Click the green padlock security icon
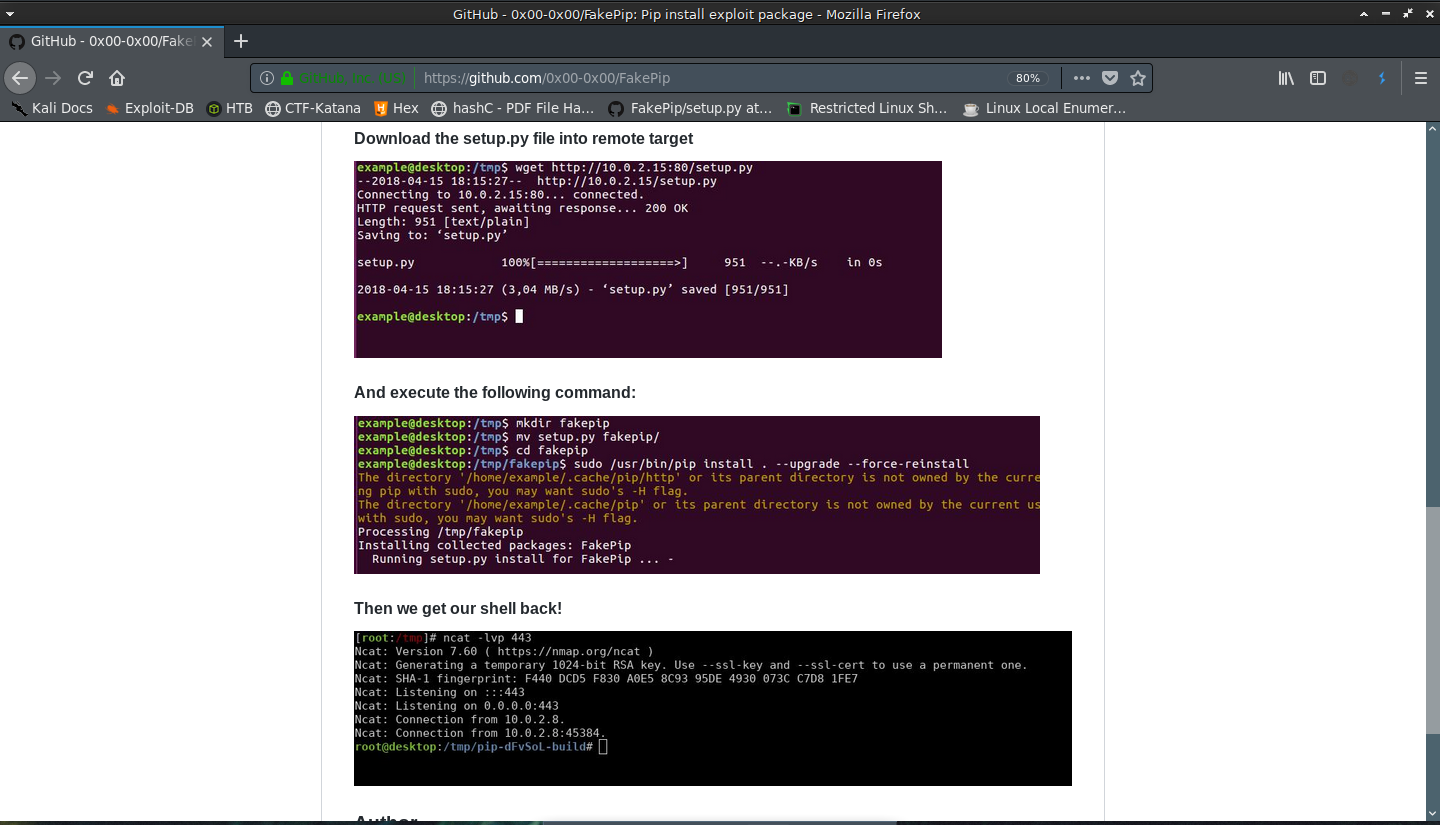The height and width of the screenshot is (825, 1440). (x=287, y=78)
